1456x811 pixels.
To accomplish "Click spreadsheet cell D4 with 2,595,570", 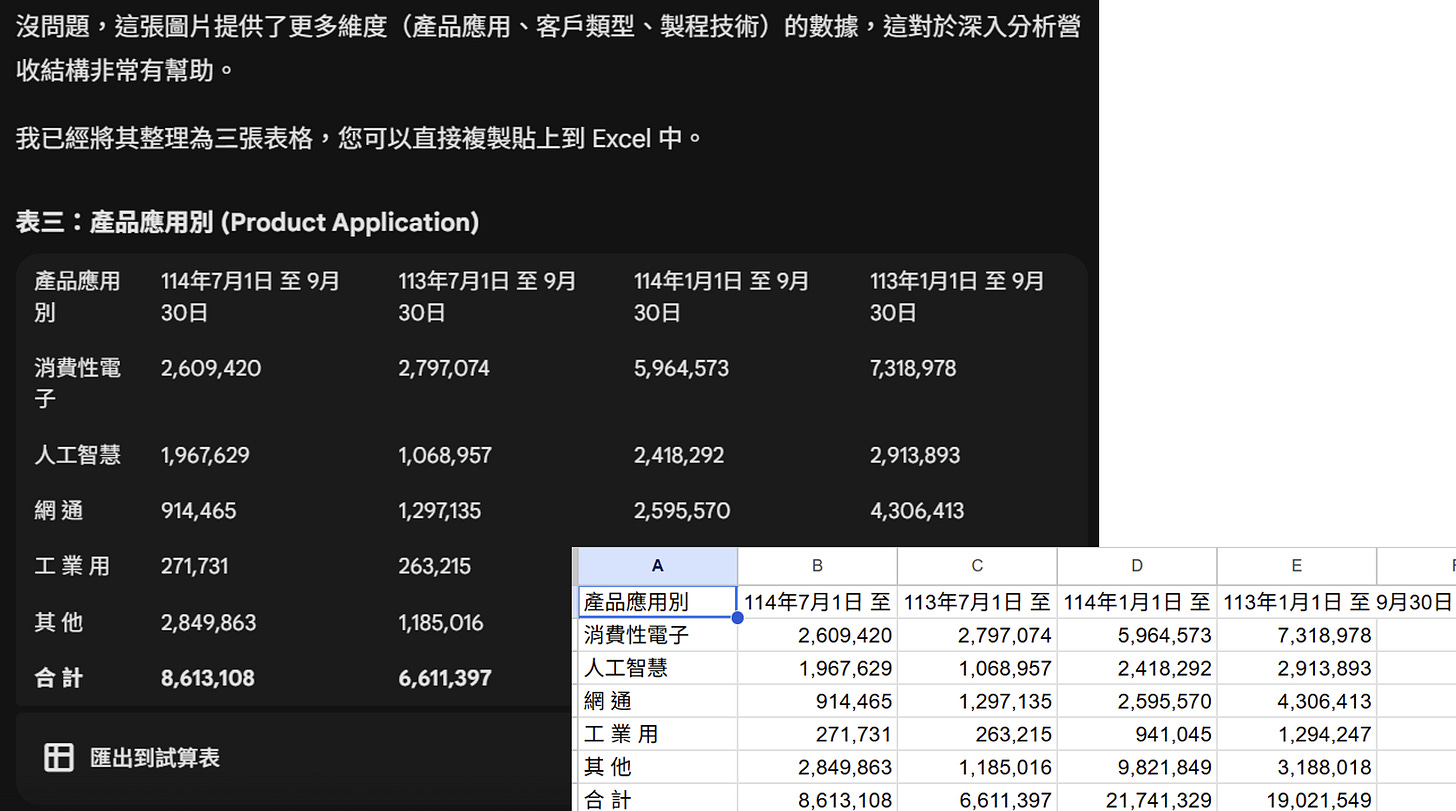I will point(1137,701).
